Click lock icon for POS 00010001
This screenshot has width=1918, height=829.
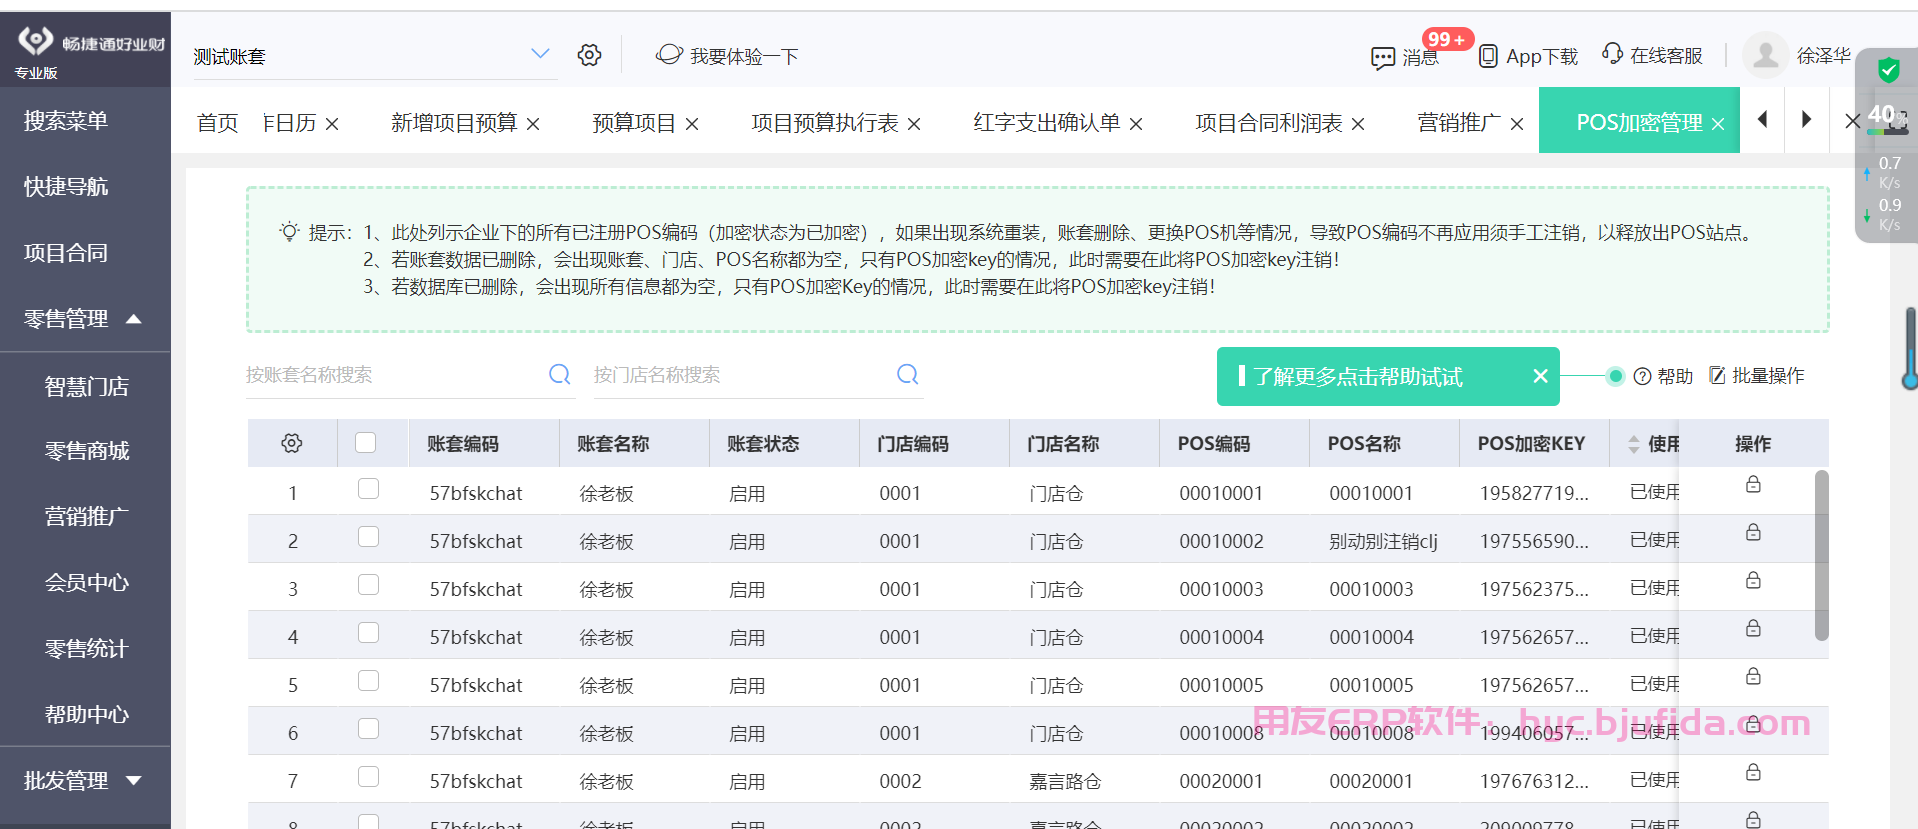(x=1753, y=485)
